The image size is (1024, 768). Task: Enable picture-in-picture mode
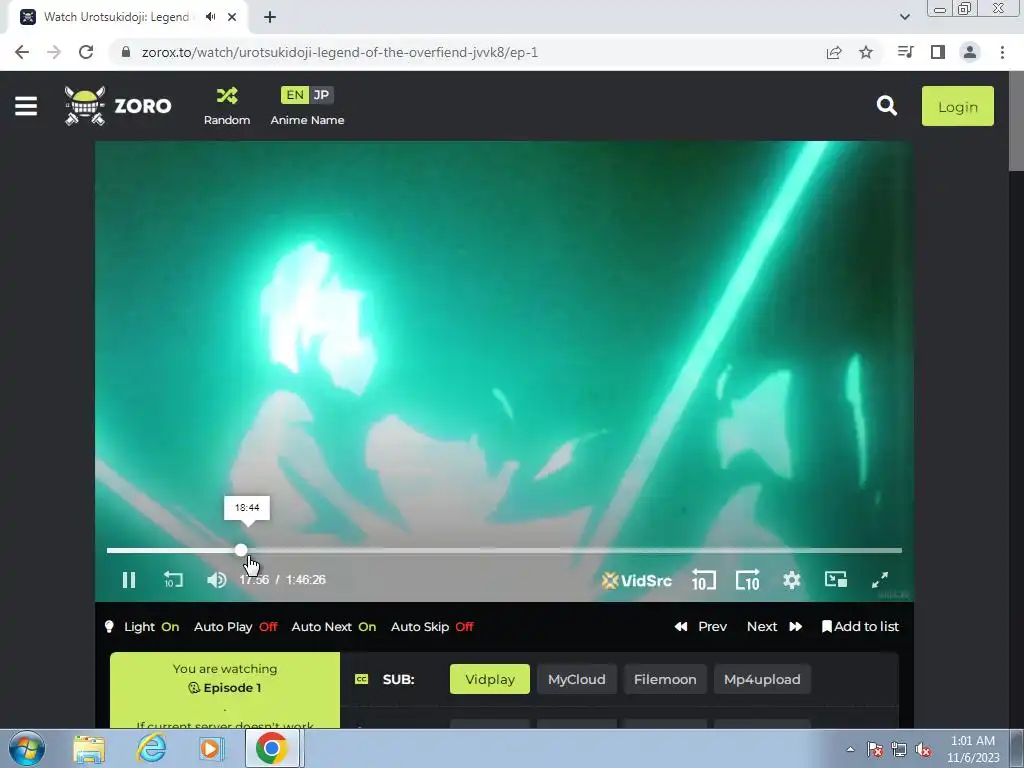(x=836, y=579)
